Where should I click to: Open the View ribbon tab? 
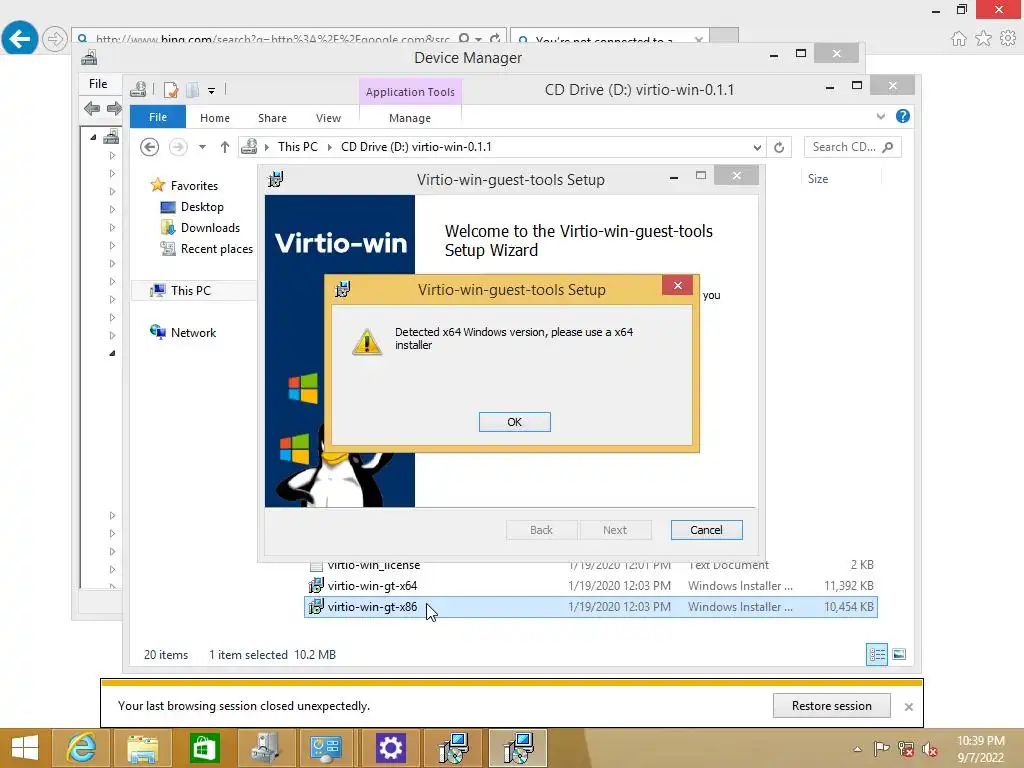328,118
